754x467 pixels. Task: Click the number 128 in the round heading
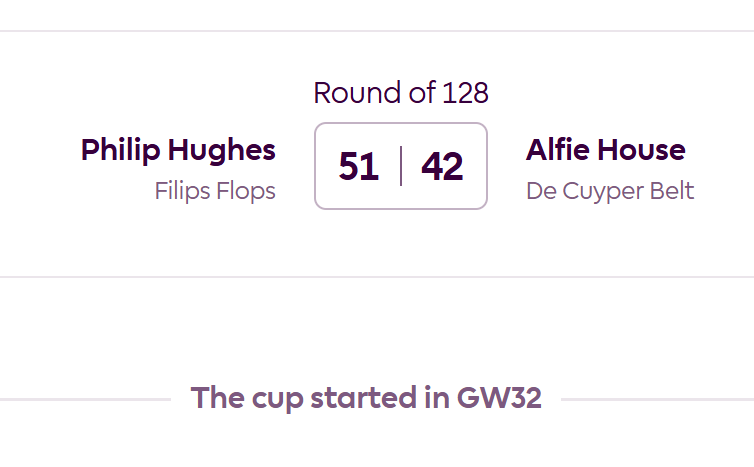[465, 93]
